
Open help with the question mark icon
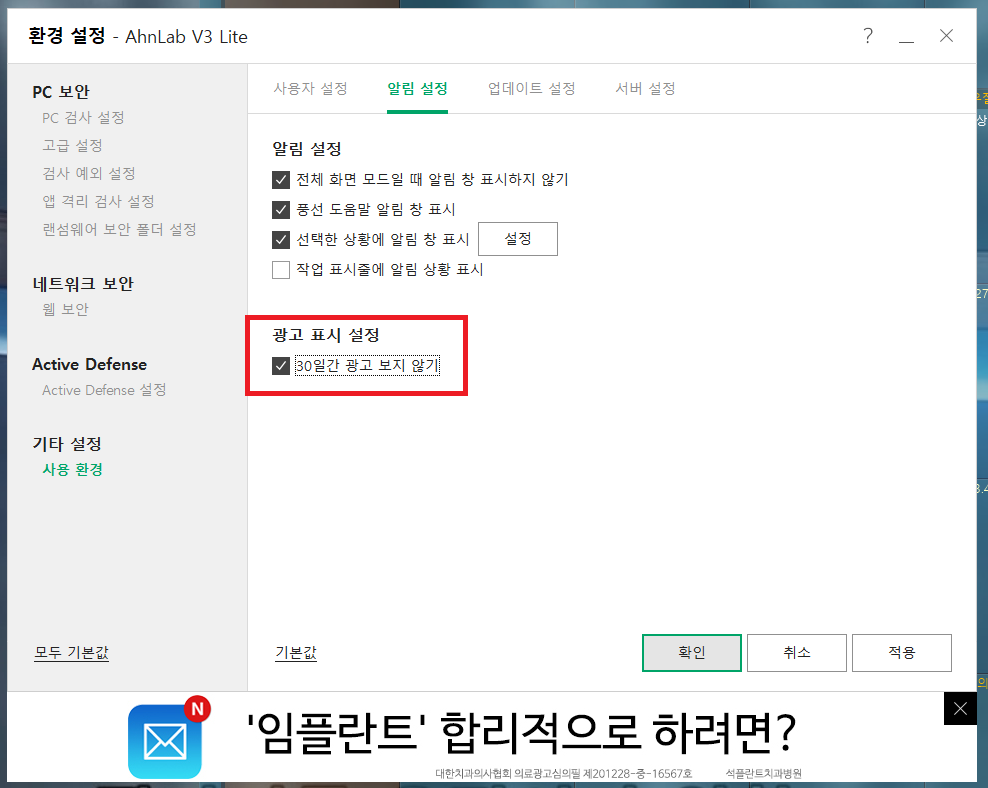pyautogui.click(x=868, y=36)
